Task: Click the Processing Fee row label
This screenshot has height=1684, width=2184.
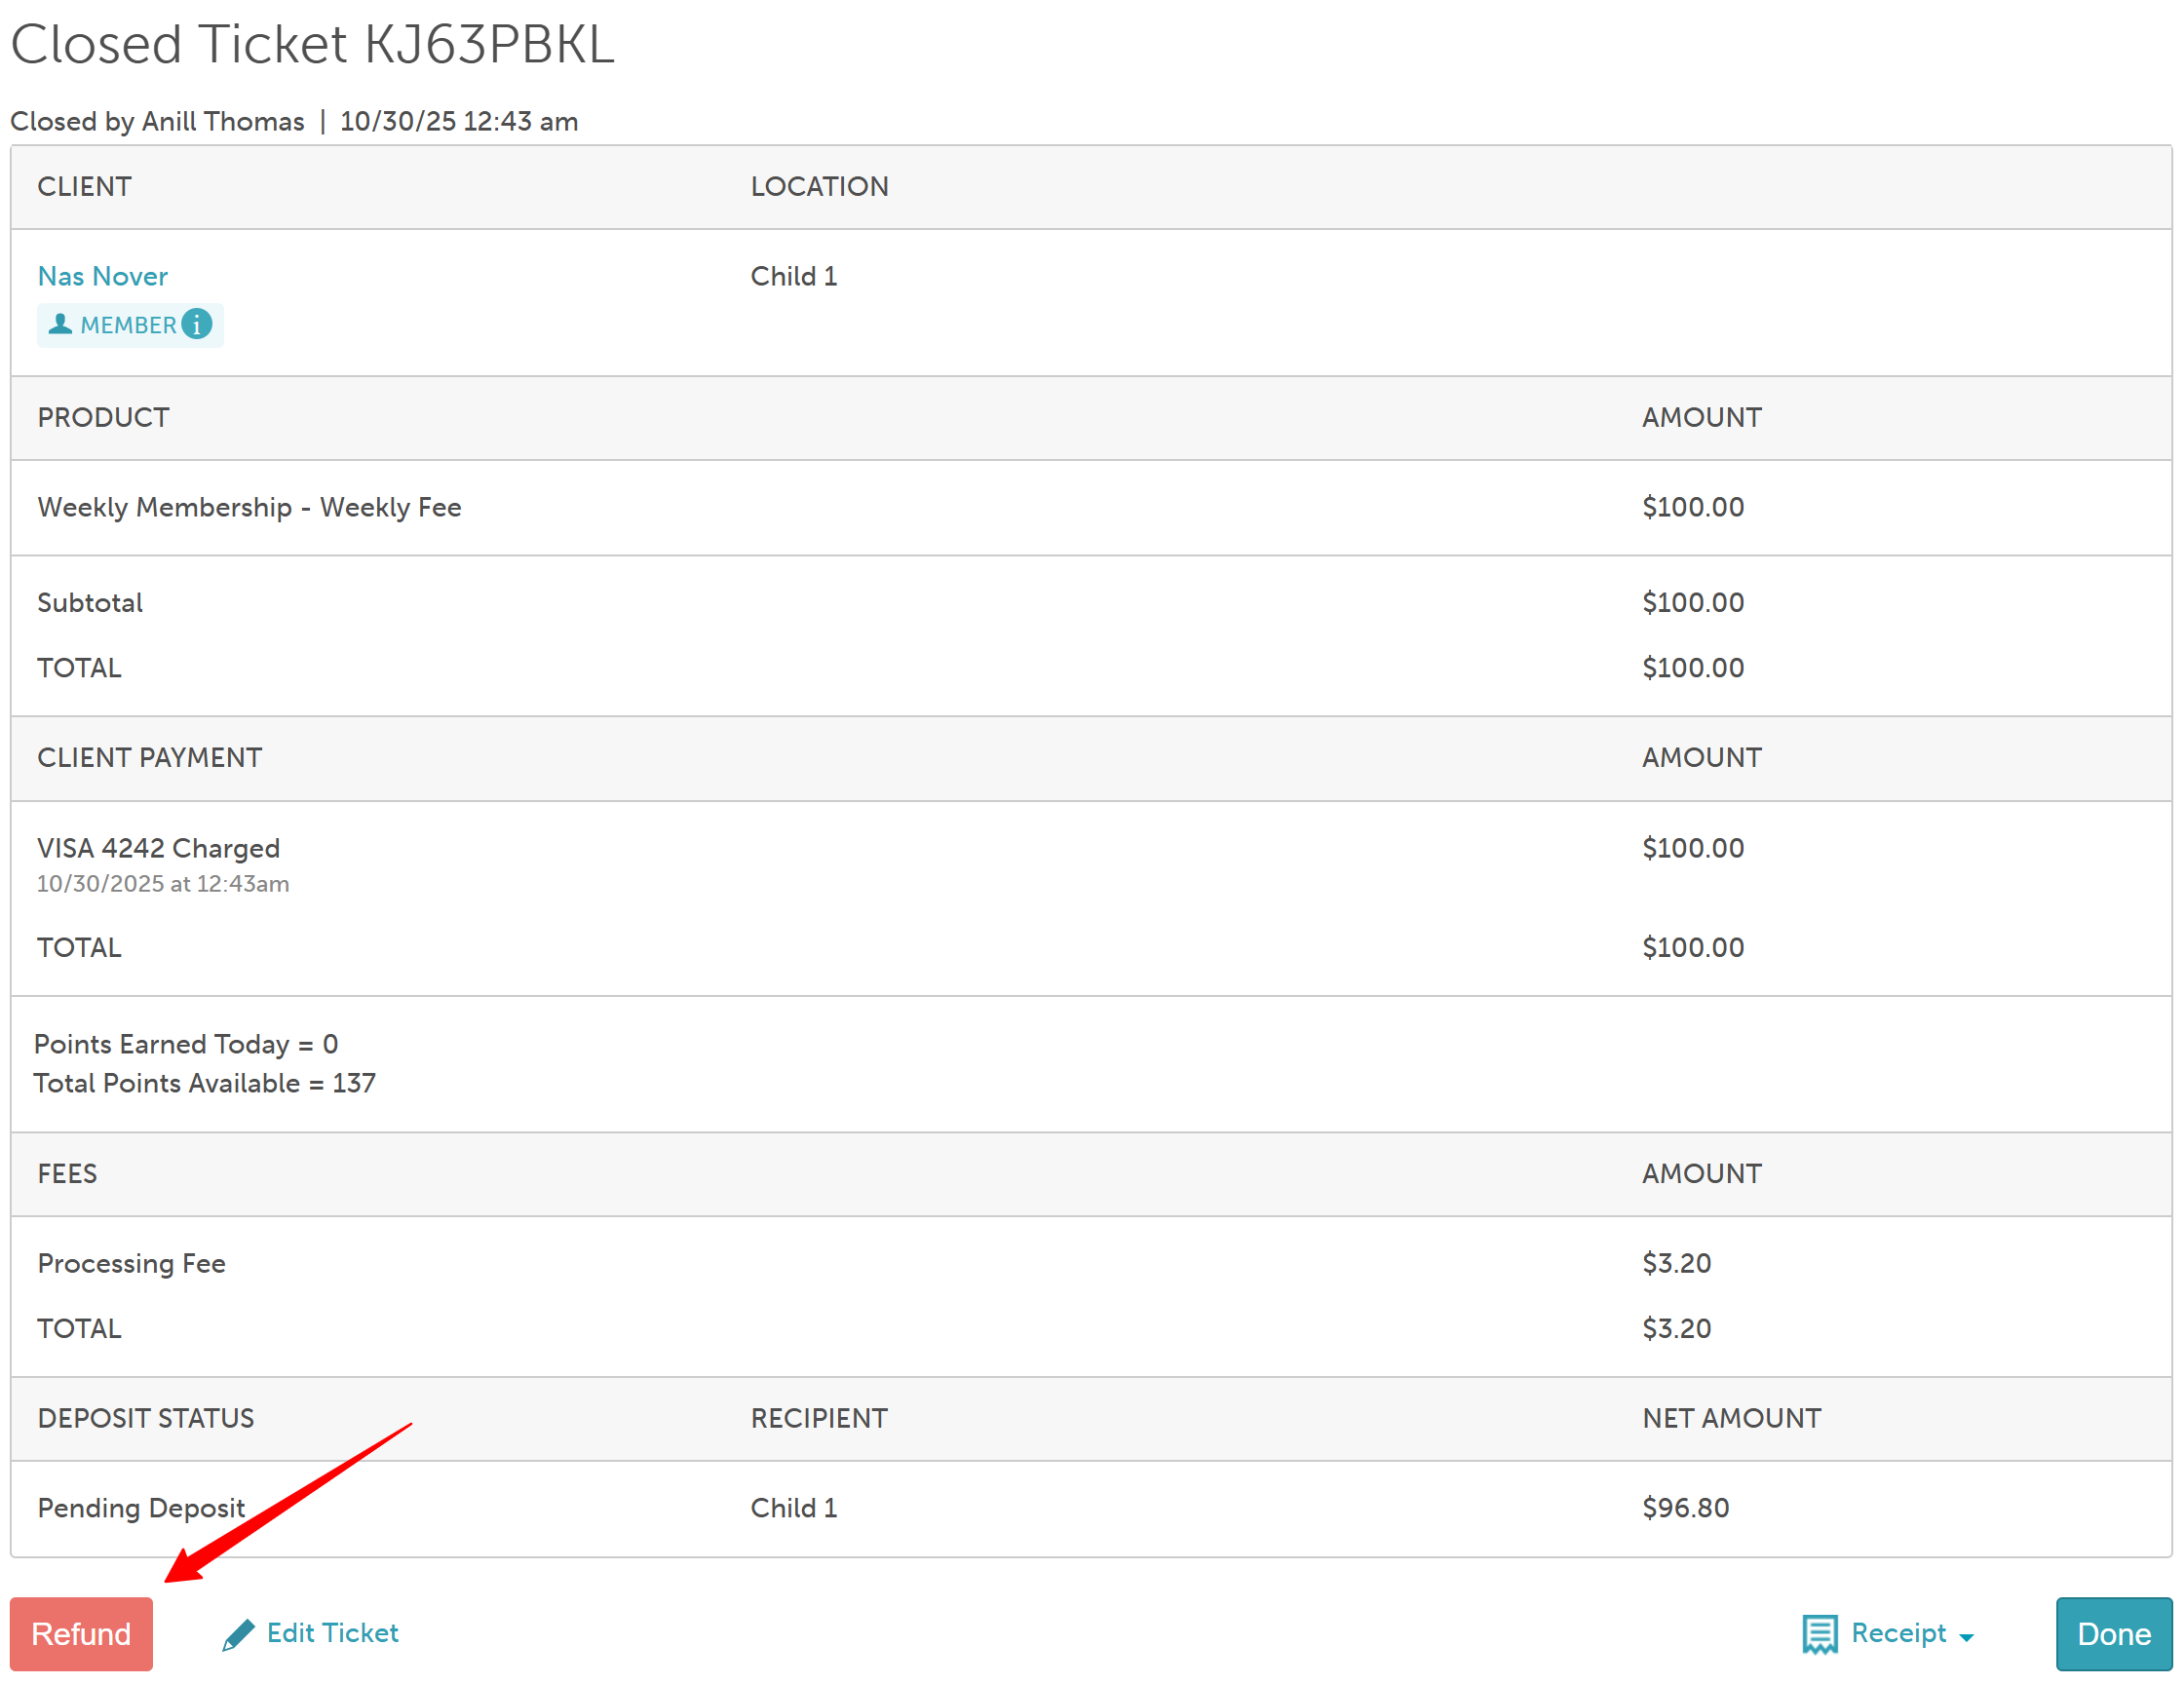Action: 131,1263
